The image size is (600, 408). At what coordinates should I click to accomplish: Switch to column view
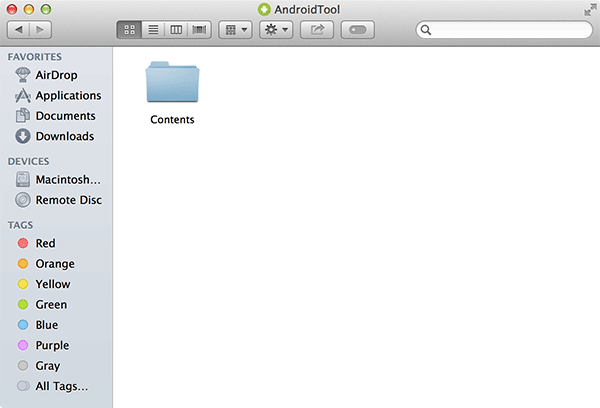point(176,29)
